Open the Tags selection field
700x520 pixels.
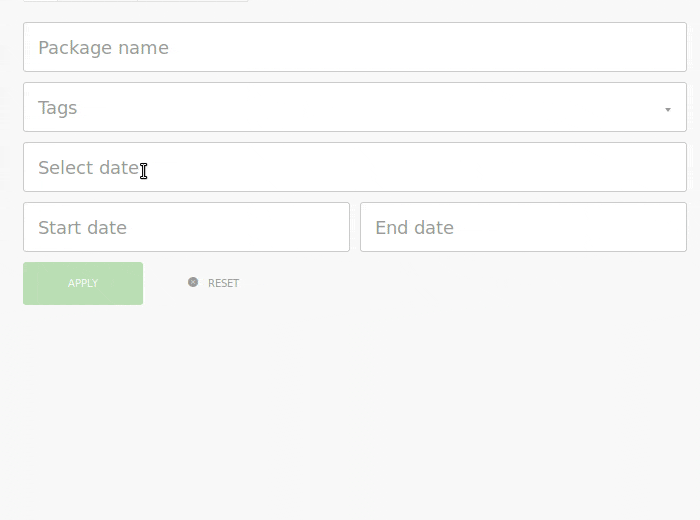(355, 107)
